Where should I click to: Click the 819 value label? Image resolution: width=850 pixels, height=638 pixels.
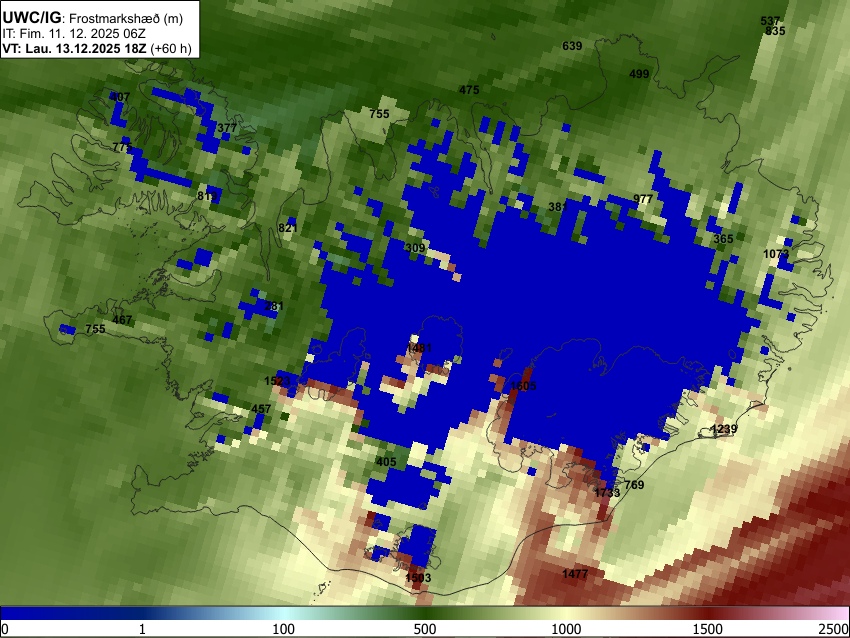207,196
